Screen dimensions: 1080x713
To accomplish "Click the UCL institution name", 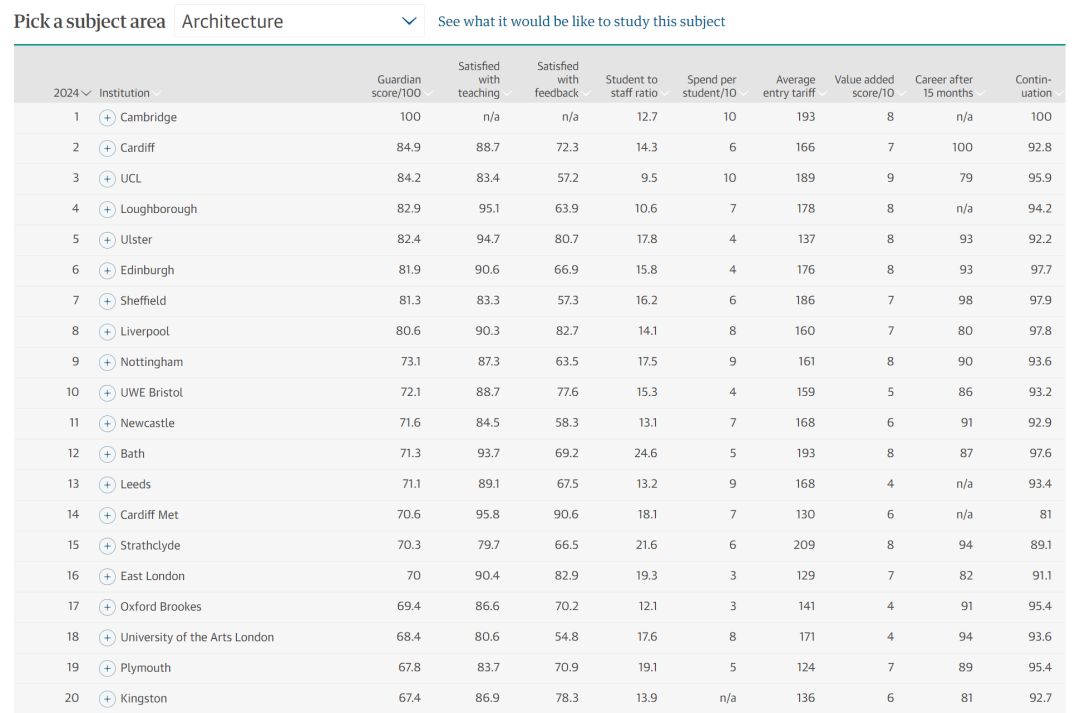I will point(131,178).
